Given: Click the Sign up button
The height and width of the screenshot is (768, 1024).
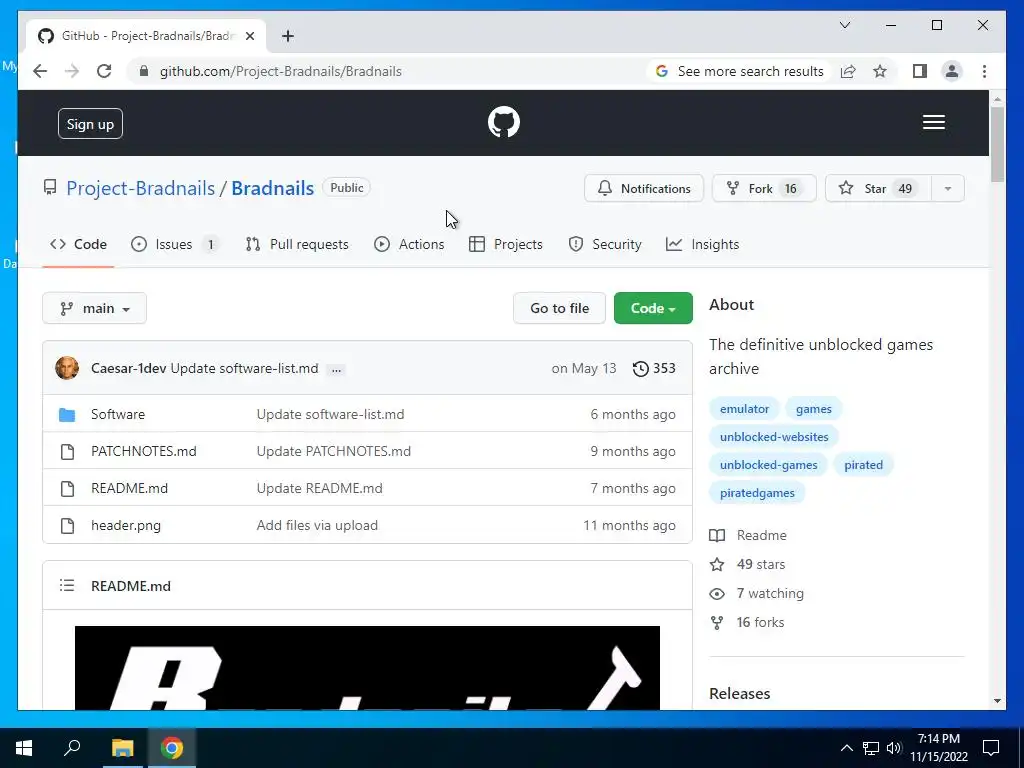Looking at the screenshot, I should [90, 124].
